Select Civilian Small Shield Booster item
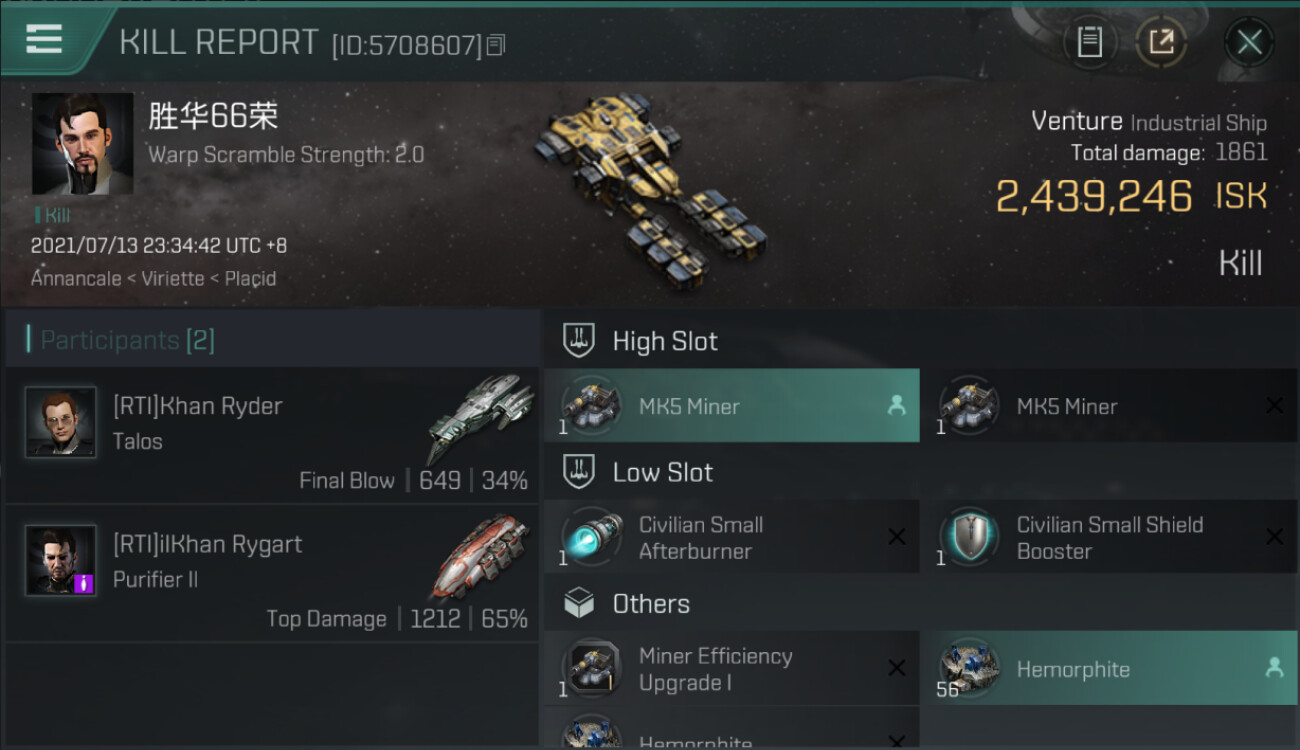 pos(1110,537)
